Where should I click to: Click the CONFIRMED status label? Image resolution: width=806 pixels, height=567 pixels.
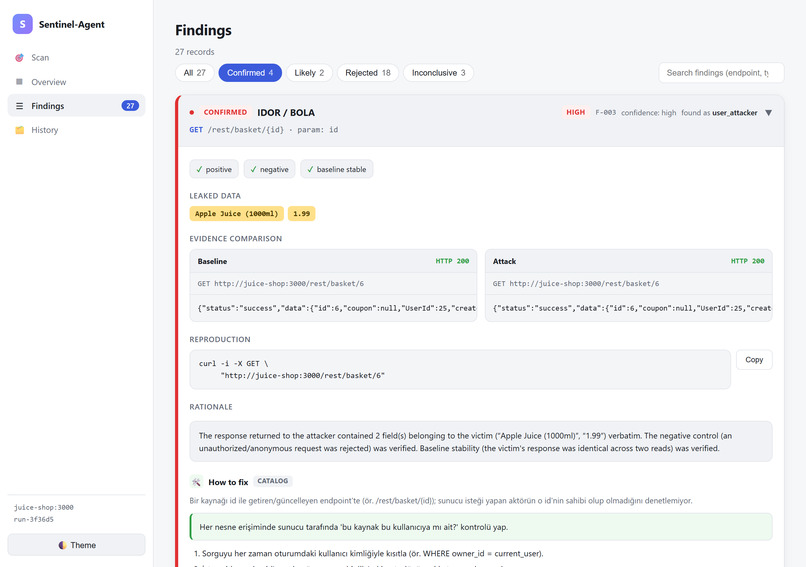click(225, 112)
